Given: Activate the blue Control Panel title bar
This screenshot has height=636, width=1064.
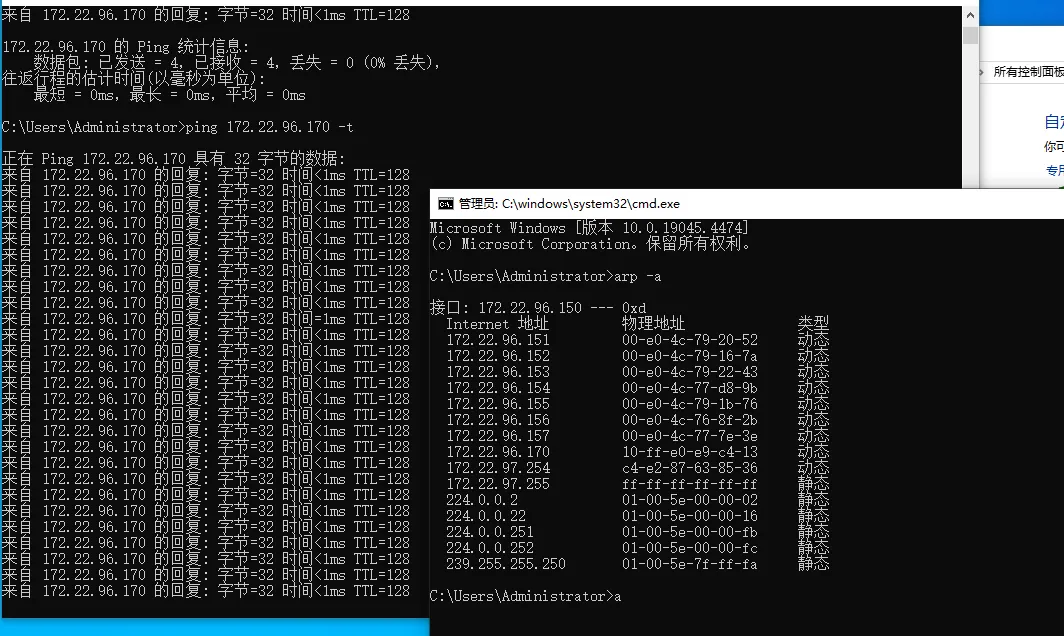Looking at the screenshot, I should tap(1022, 14).
